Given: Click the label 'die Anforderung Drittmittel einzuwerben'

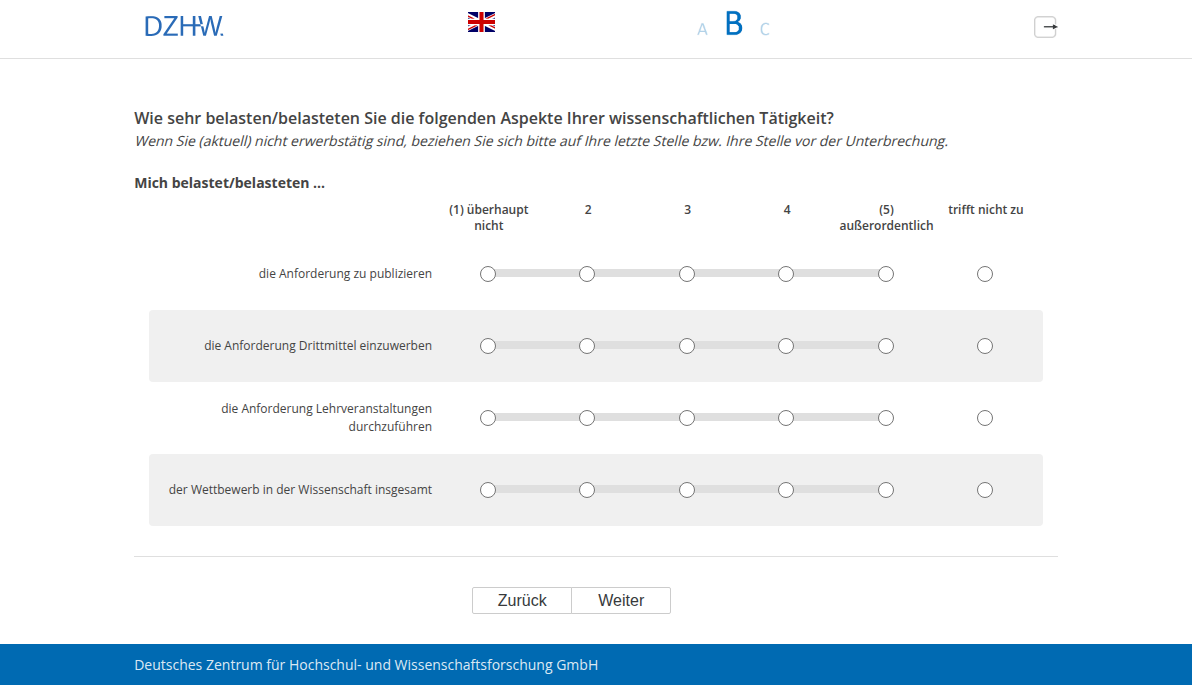Looking at the screenshot, I should point(318,346).
